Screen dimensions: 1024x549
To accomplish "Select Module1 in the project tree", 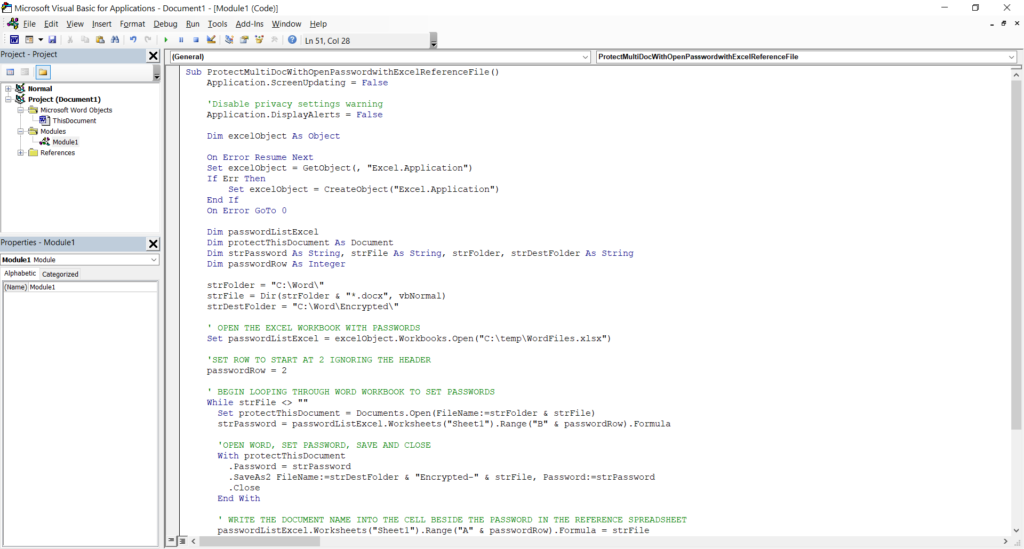I will click(65, 142).
